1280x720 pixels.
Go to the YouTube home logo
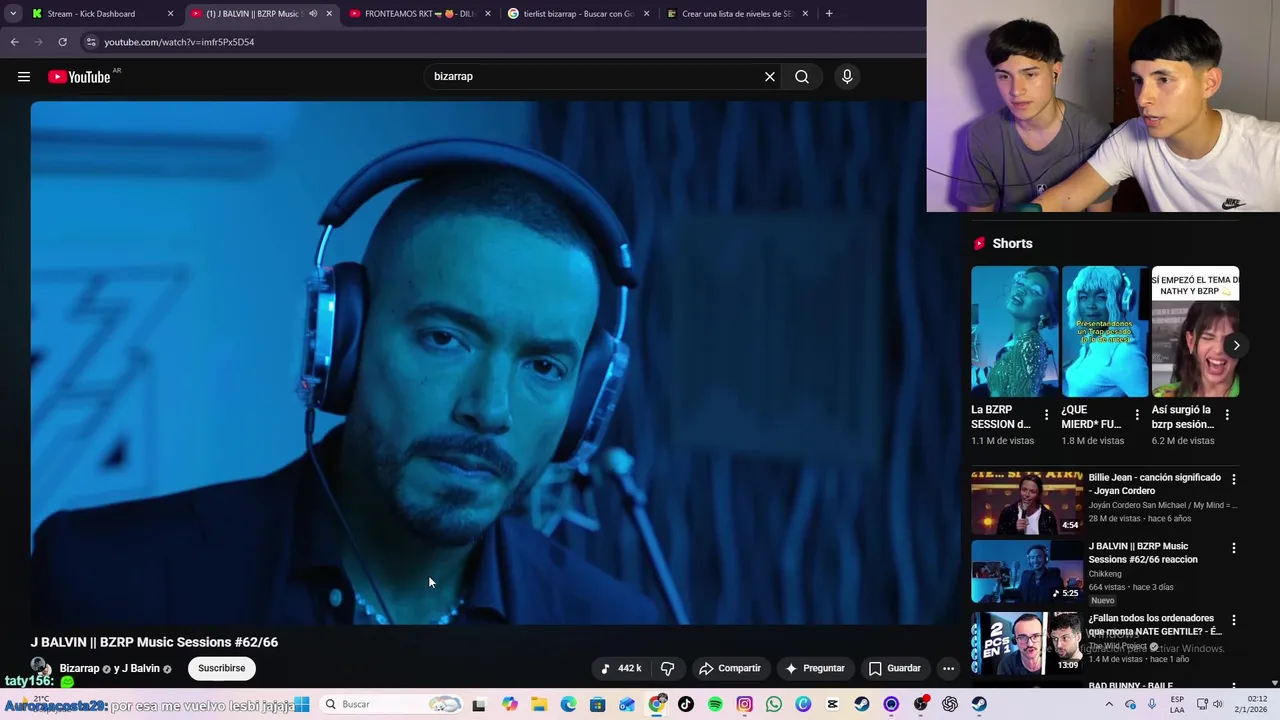(79, 77)
